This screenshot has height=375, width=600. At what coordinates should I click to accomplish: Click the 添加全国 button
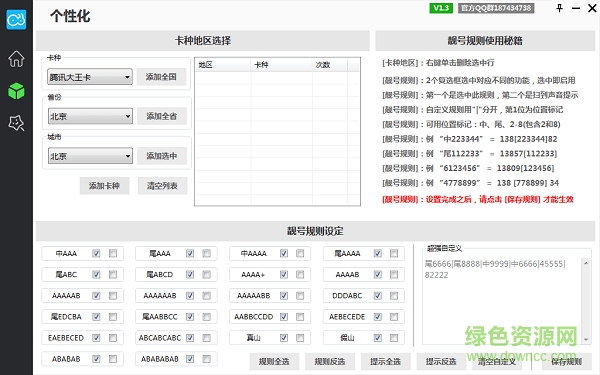pos(161,77)
